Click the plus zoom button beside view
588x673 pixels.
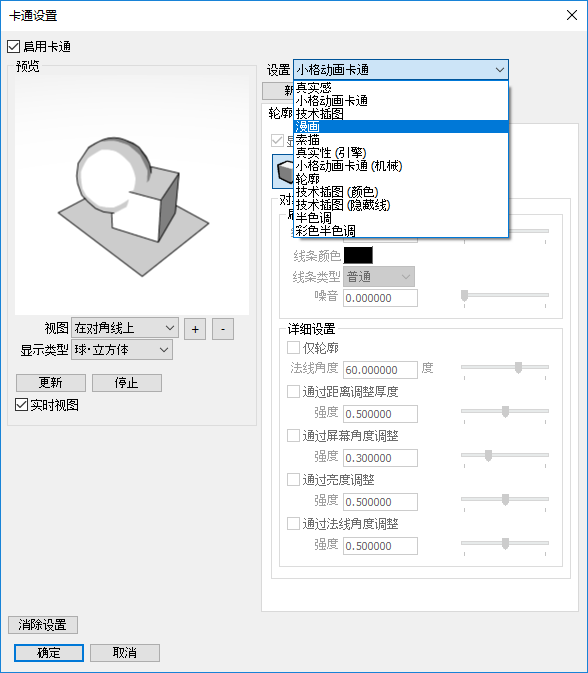click(195, 329)
